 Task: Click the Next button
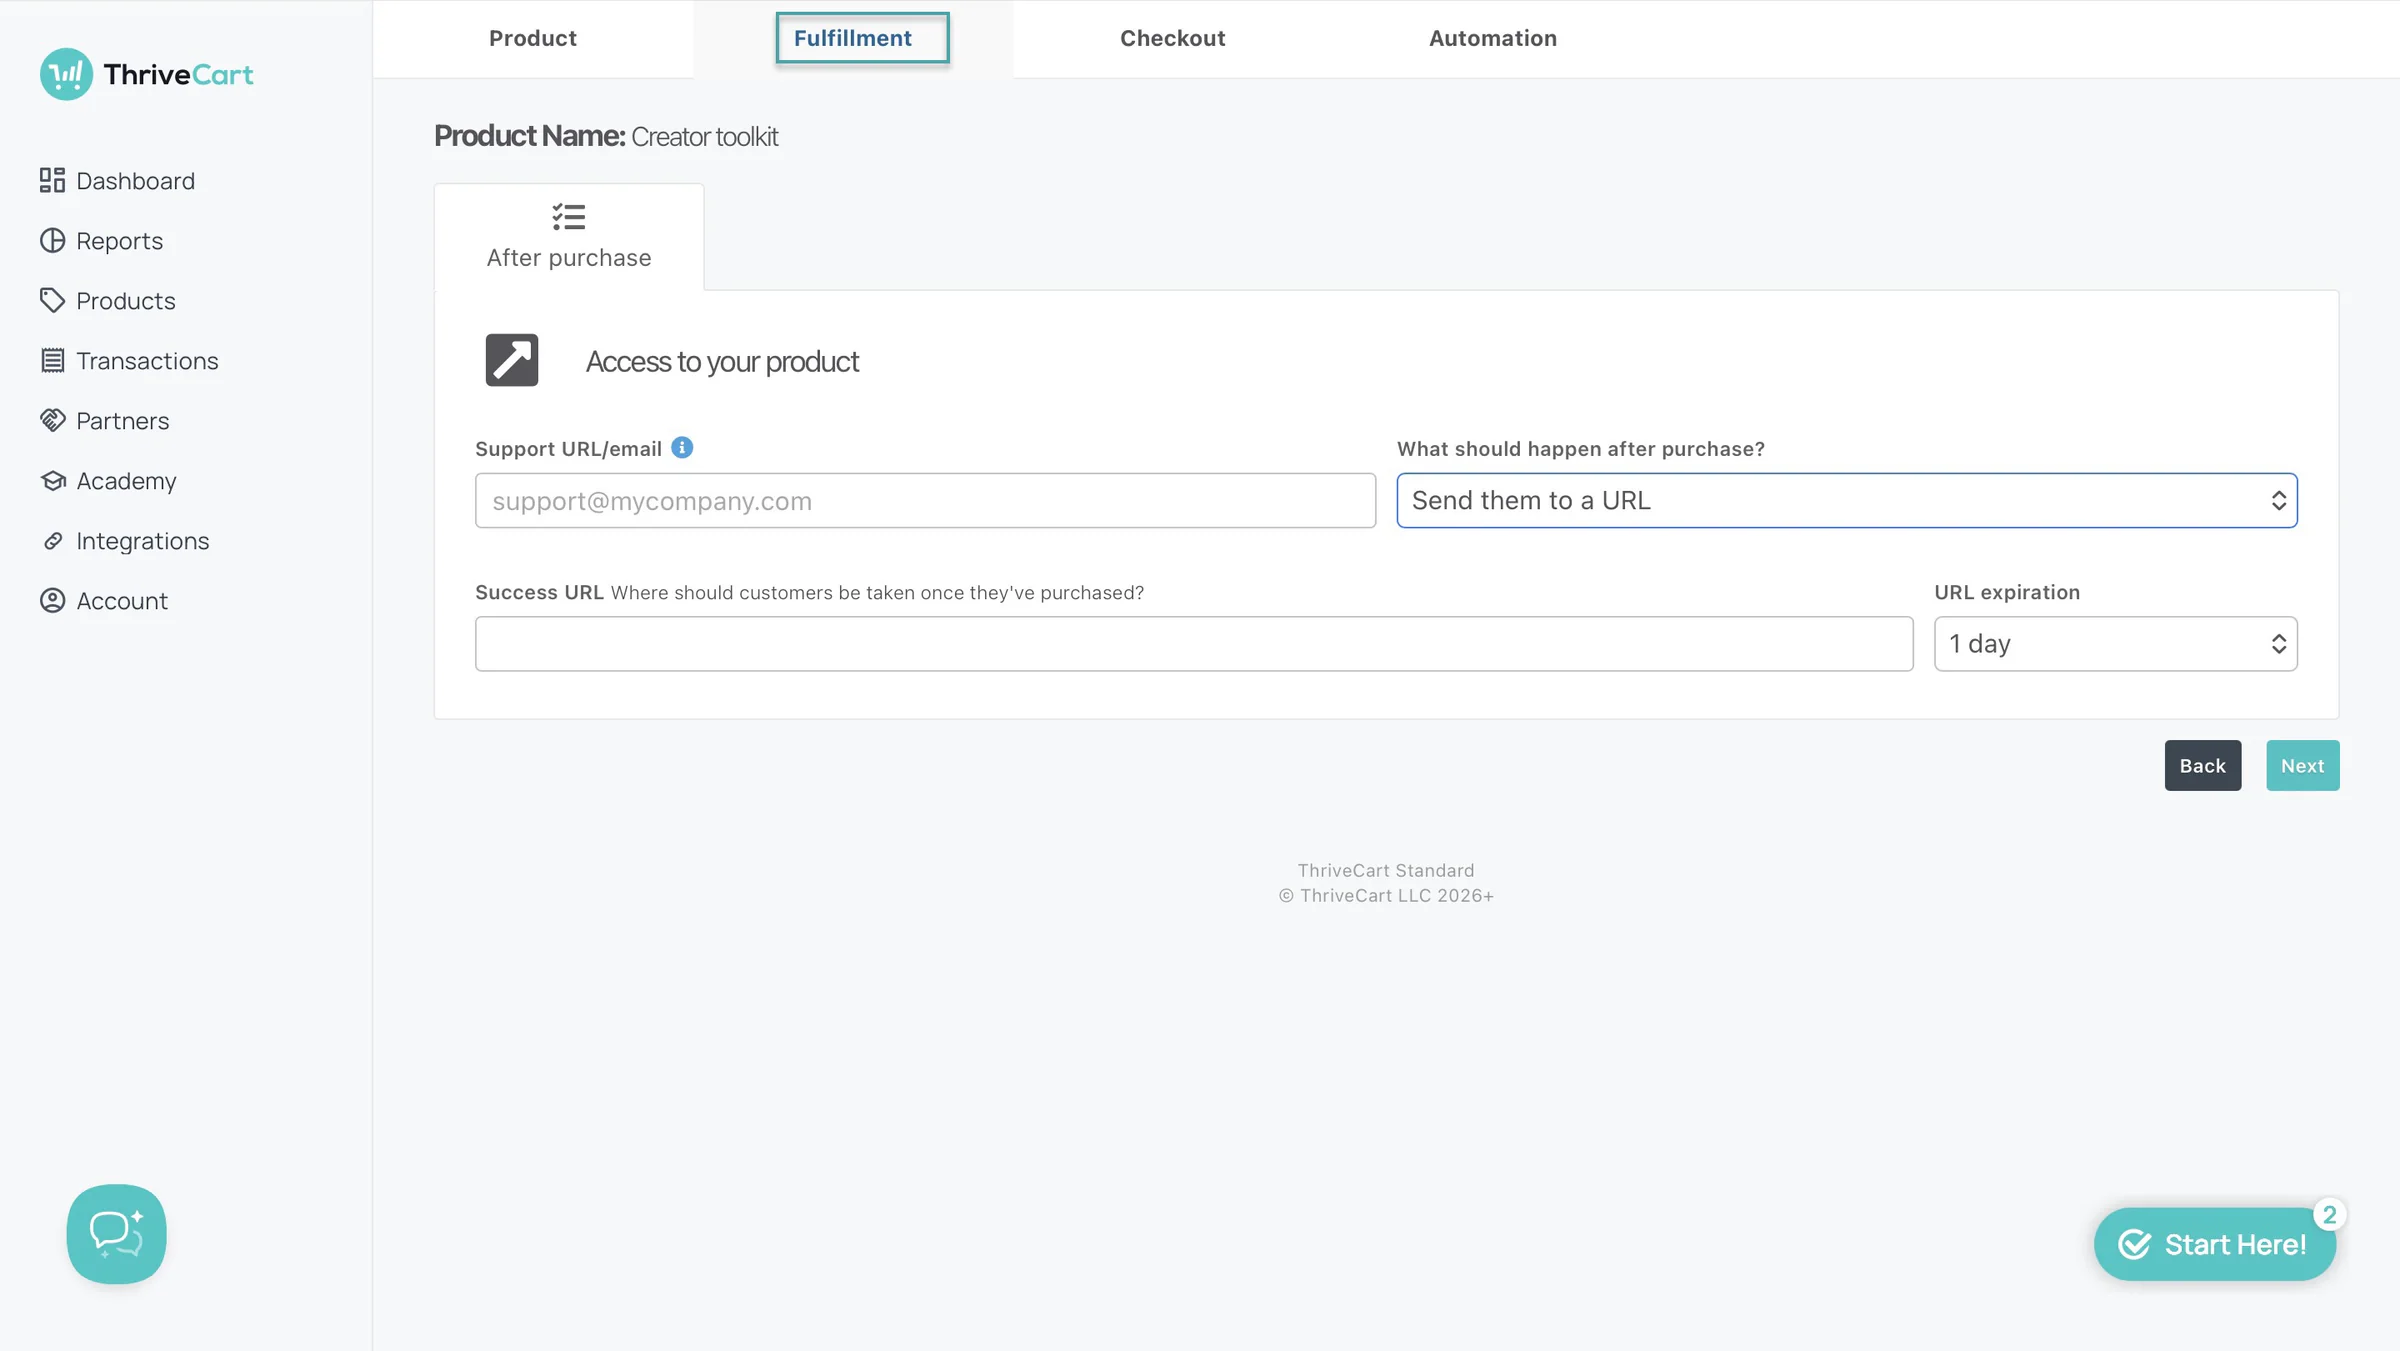click(2303, 765)
